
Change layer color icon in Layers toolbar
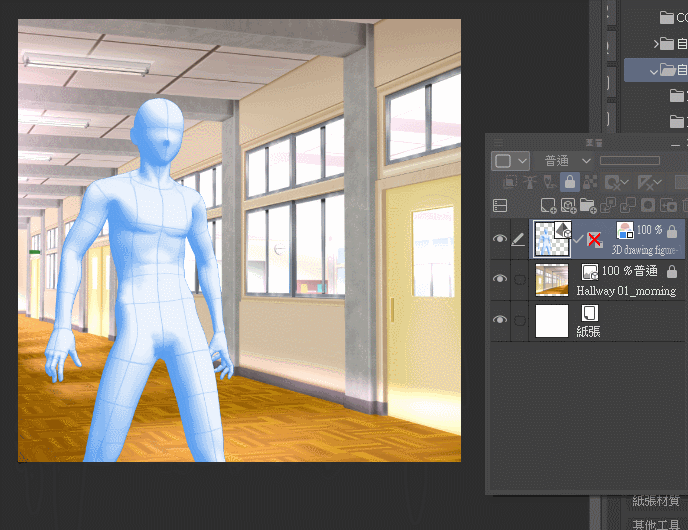(x=681, y=182)
